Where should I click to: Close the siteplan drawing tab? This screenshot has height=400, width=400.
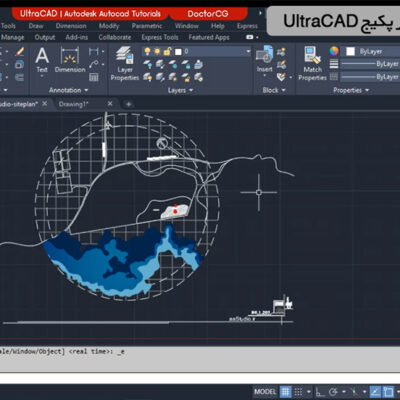[44, 104]
